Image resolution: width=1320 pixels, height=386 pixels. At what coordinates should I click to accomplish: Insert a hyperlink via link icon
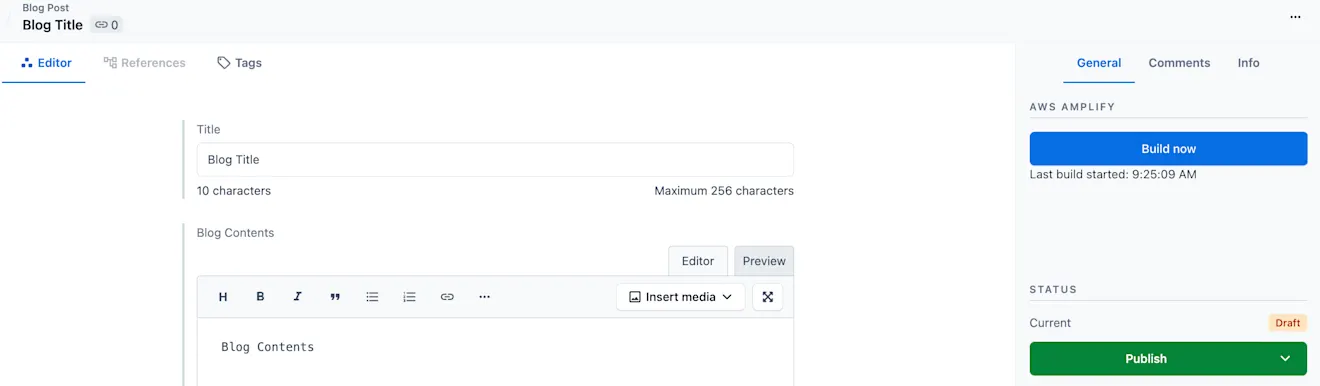click(x=447, y=297)
